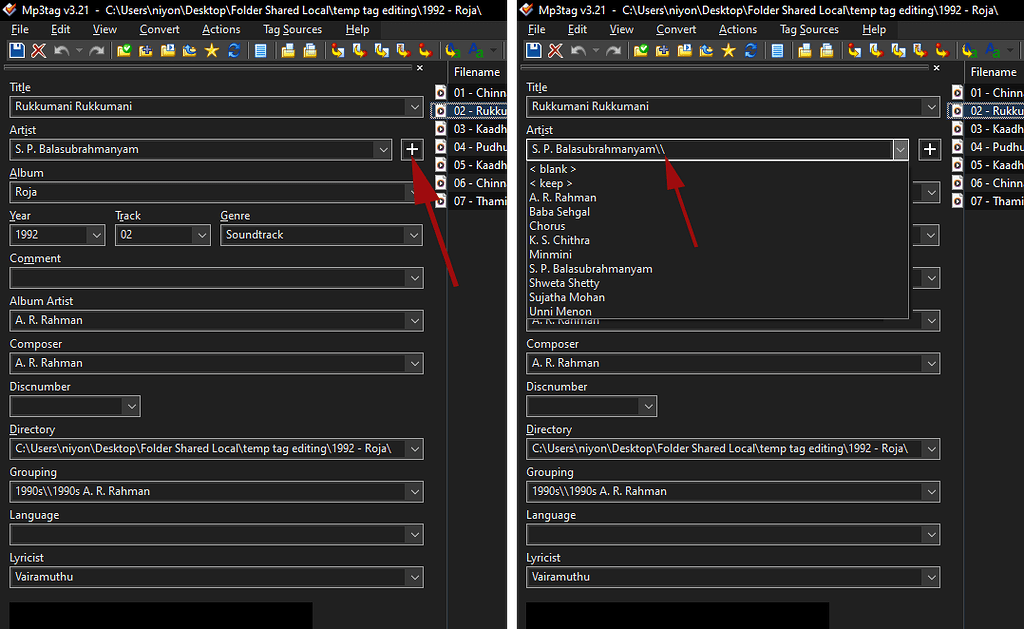Click the last red-dot Tag - Tag convert icon, right window

point(942,50)
